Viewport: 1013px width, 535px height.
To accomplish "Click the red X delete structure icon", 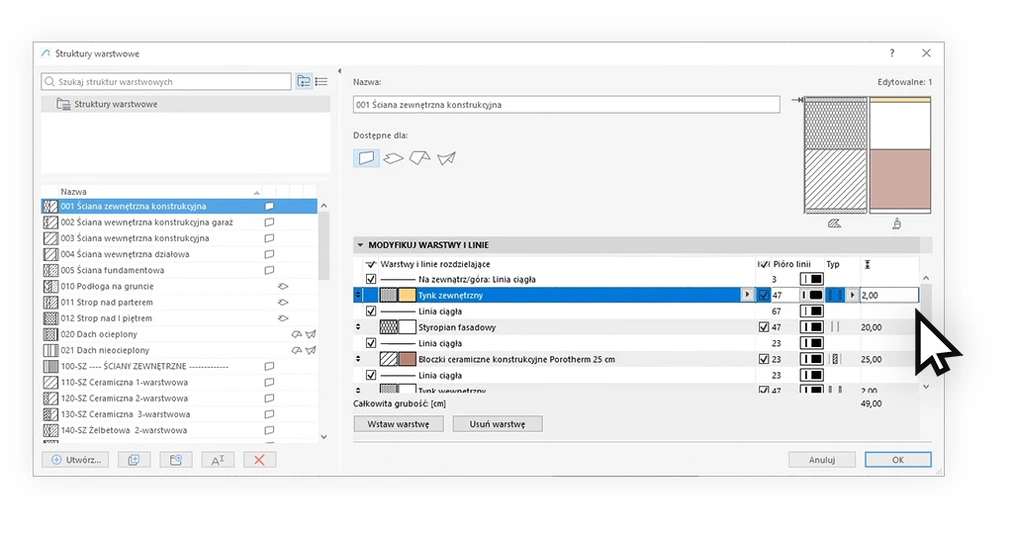I will [259, 459].
